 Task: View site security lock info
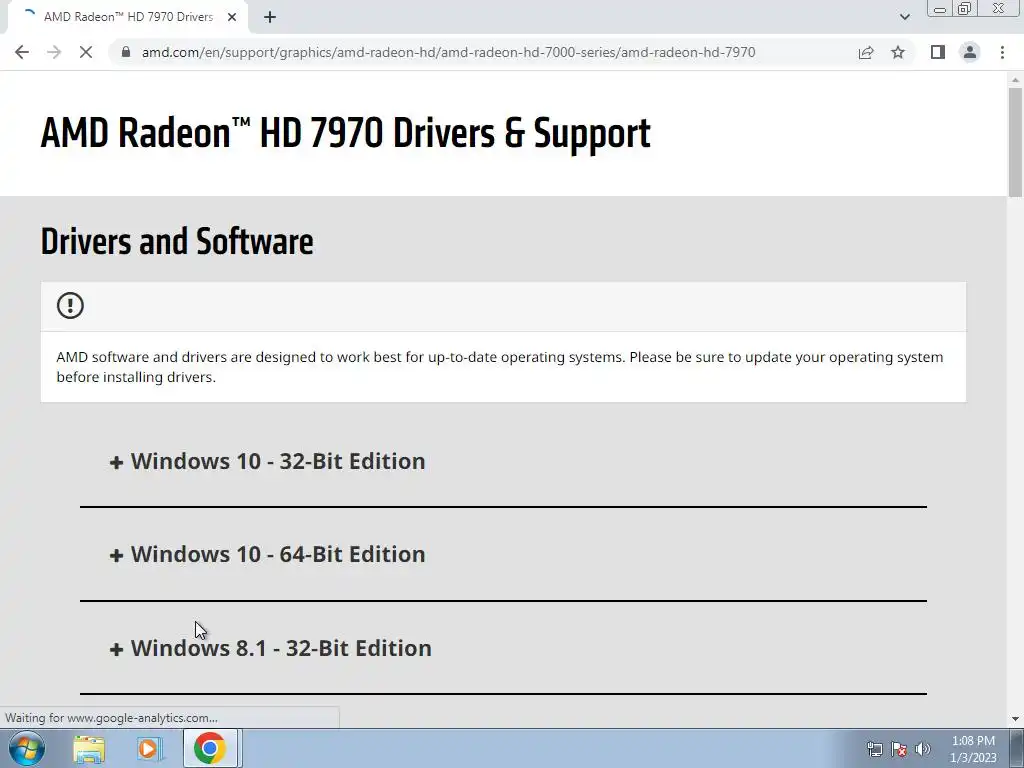(126, 52)
